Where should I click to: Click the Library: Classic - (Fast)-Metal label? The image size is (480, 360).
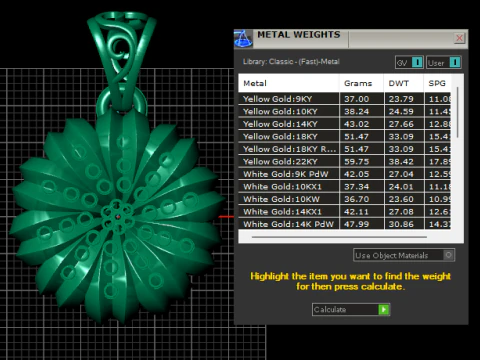291,62
